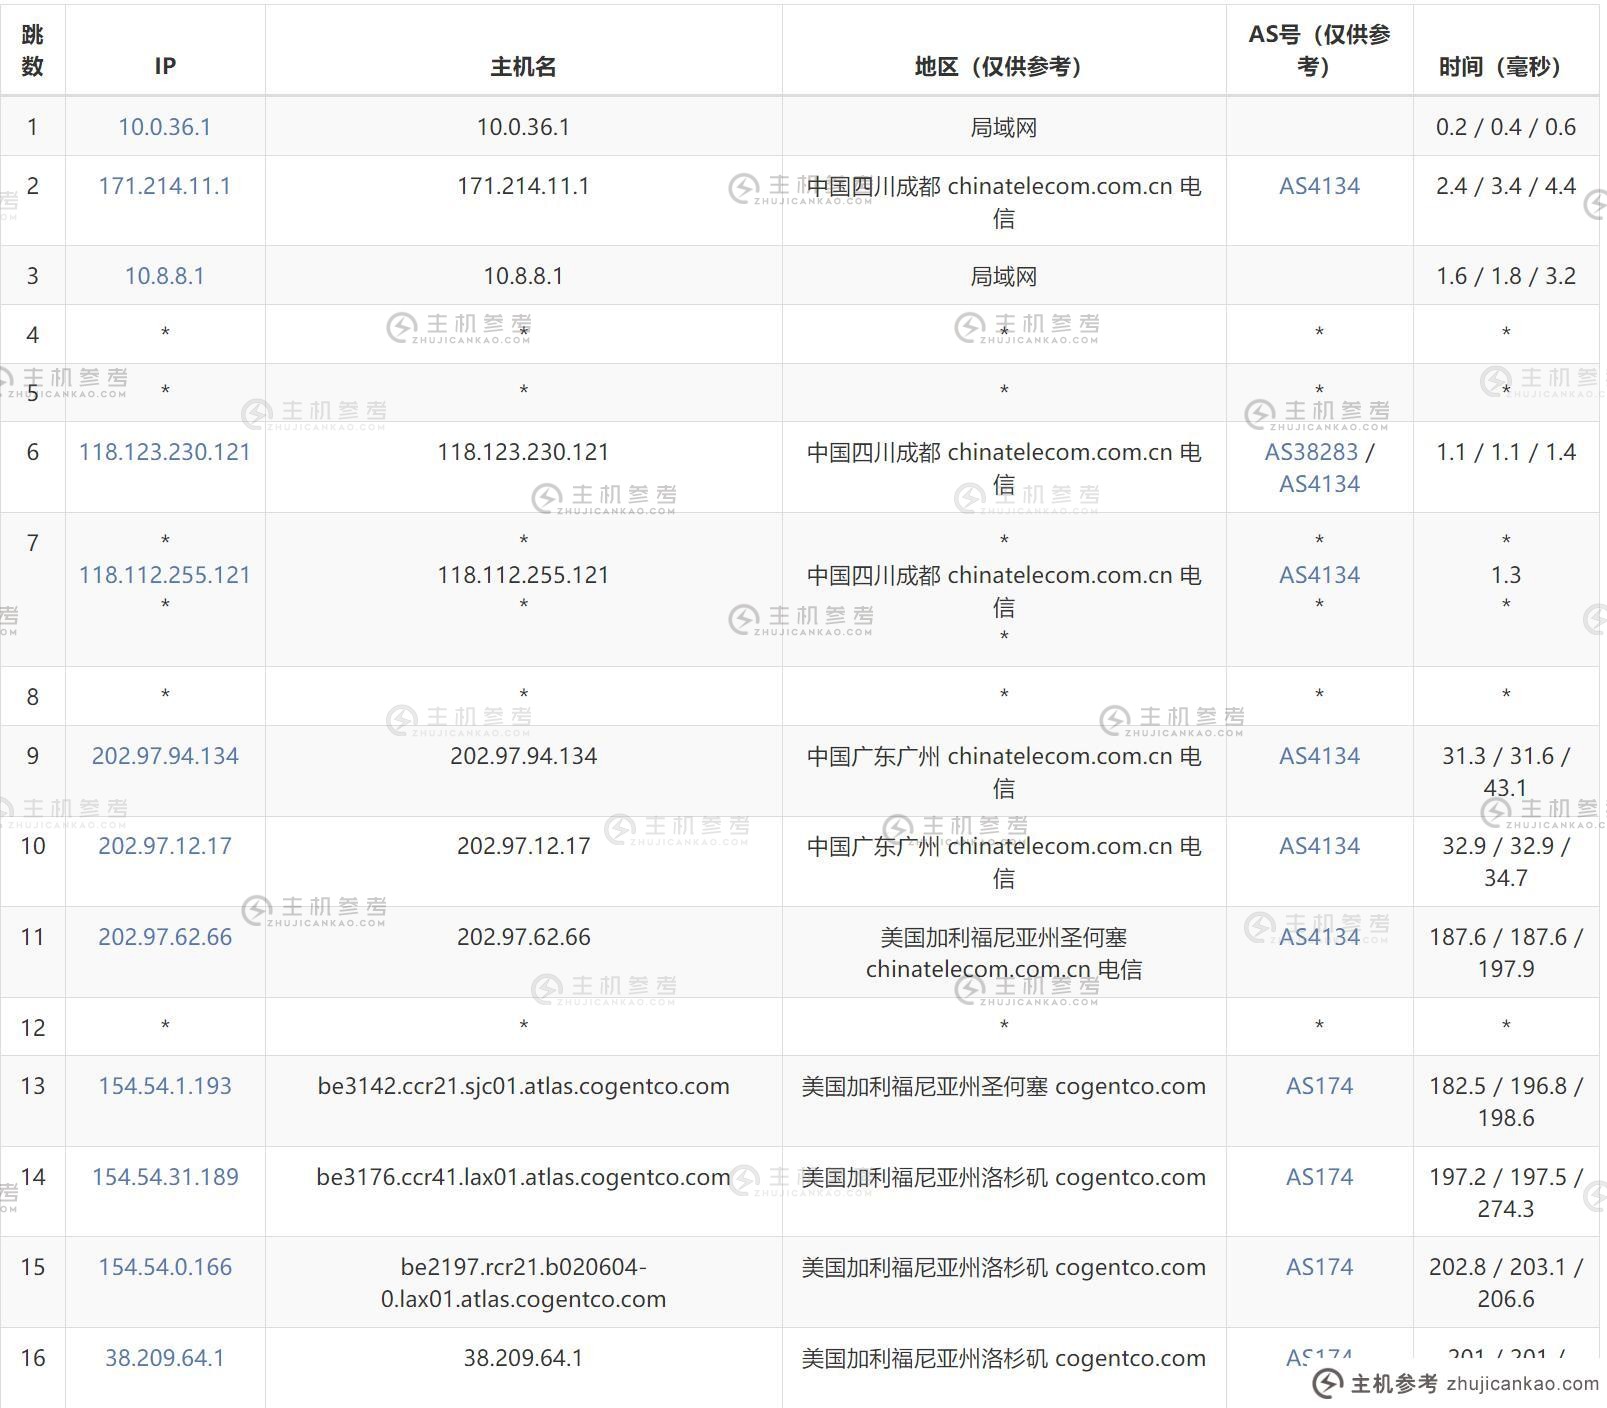Click time value 202.8 / 203.1 / 206.6
The height and width of the screenshot is (1408, 1607).
click(x=1505, y=1283)
